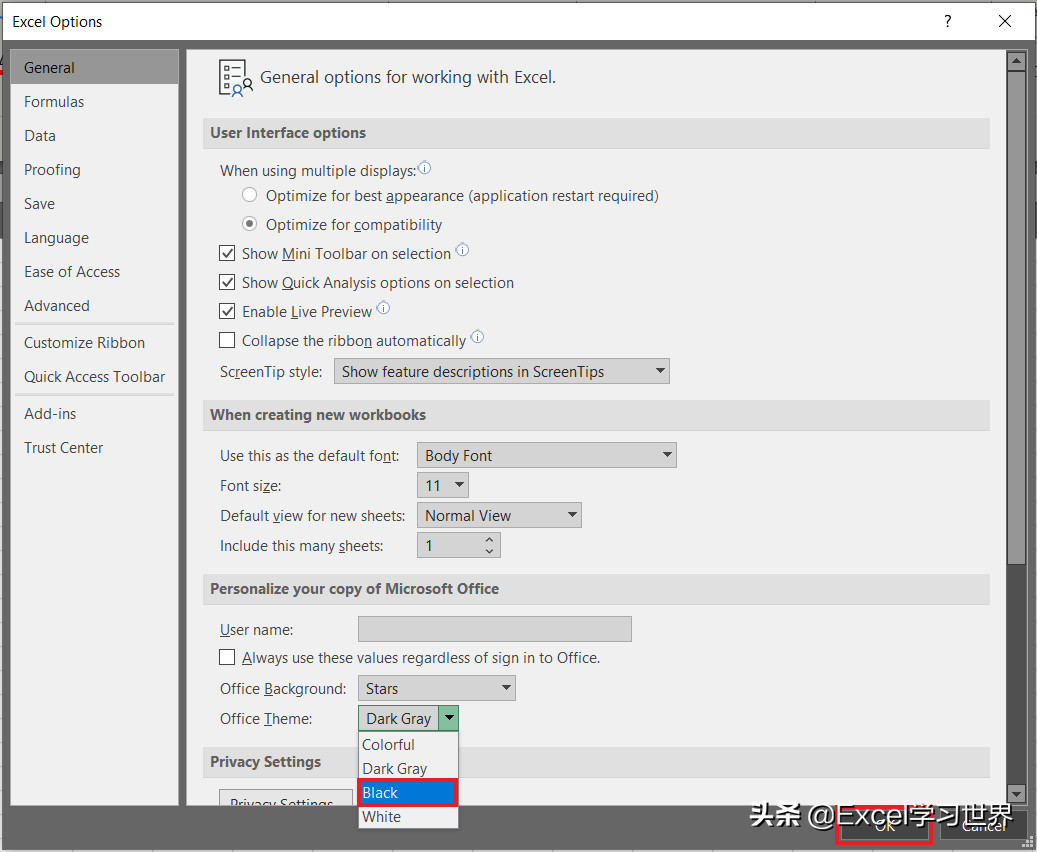Open Default view for new sheets dropdown
1037x852 pixels.
pos(499,515)
